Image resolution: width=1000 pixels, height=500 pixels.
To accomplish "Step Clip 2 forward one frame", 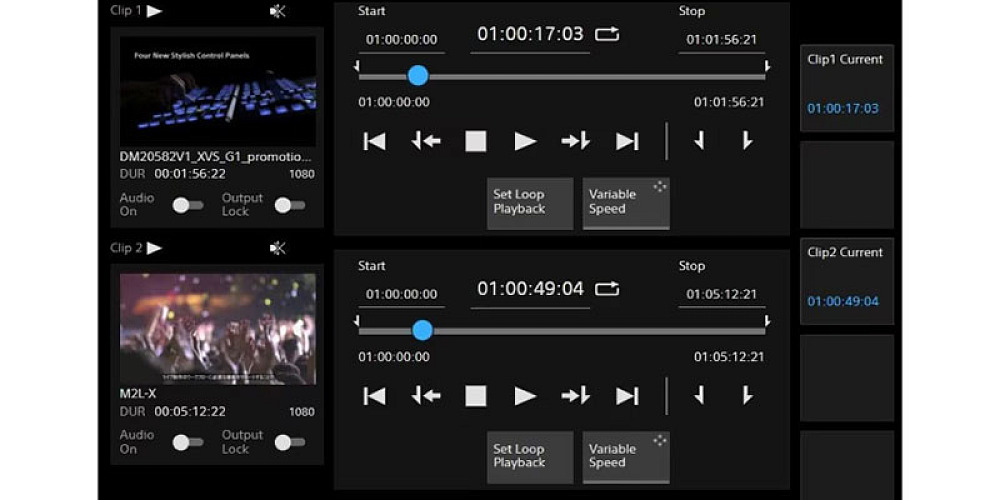I will [575, 396].
